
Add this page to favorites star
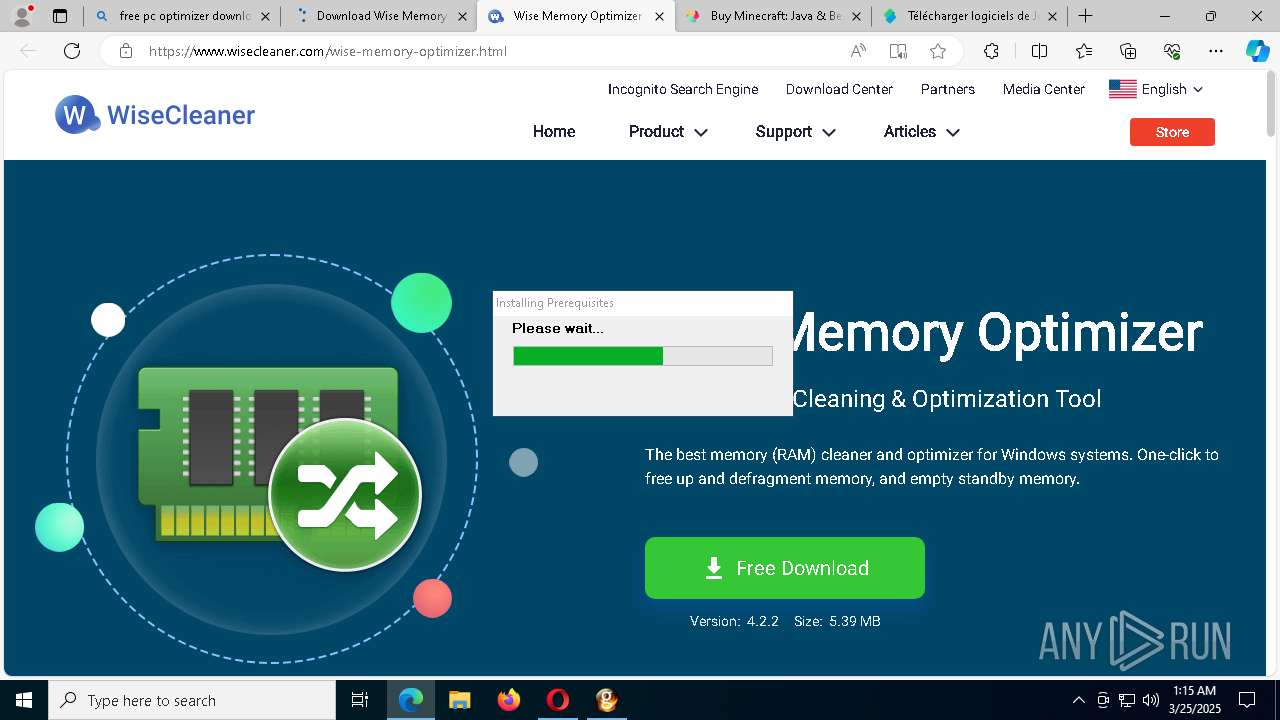pos(937,51)
